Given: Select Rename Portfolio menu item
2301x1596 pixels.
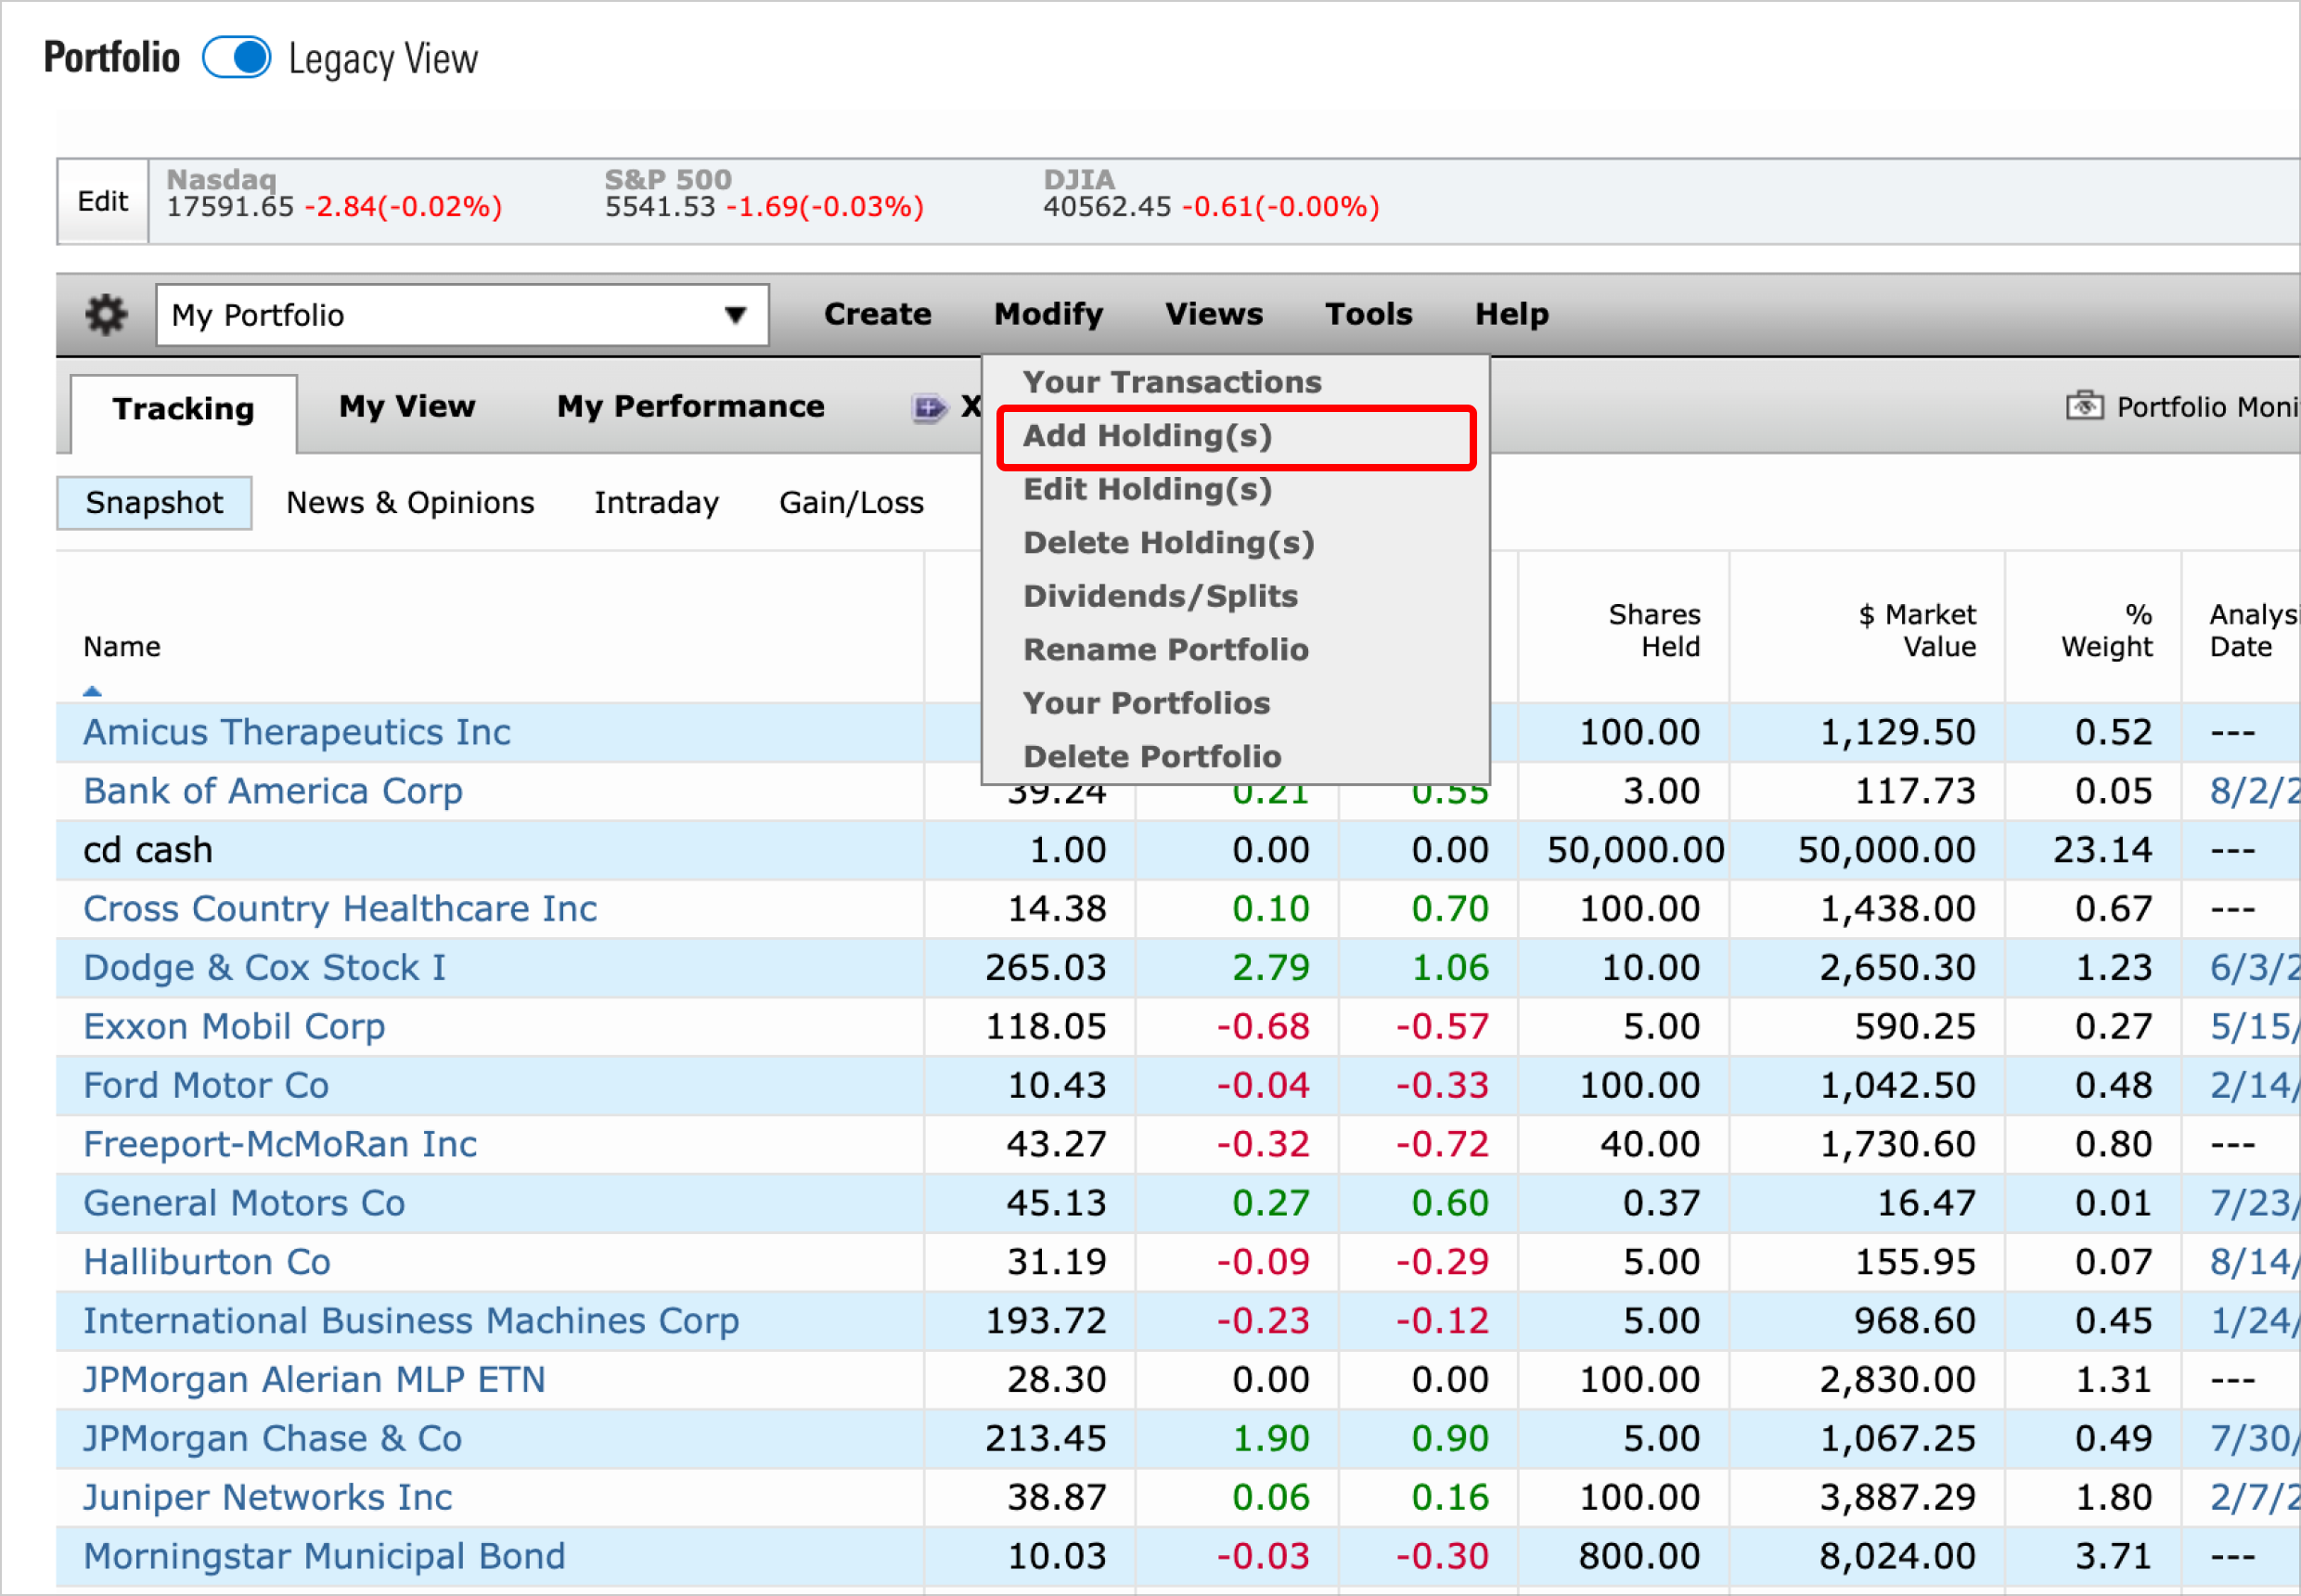Looking at the screenshot, I should point(1166,650).
